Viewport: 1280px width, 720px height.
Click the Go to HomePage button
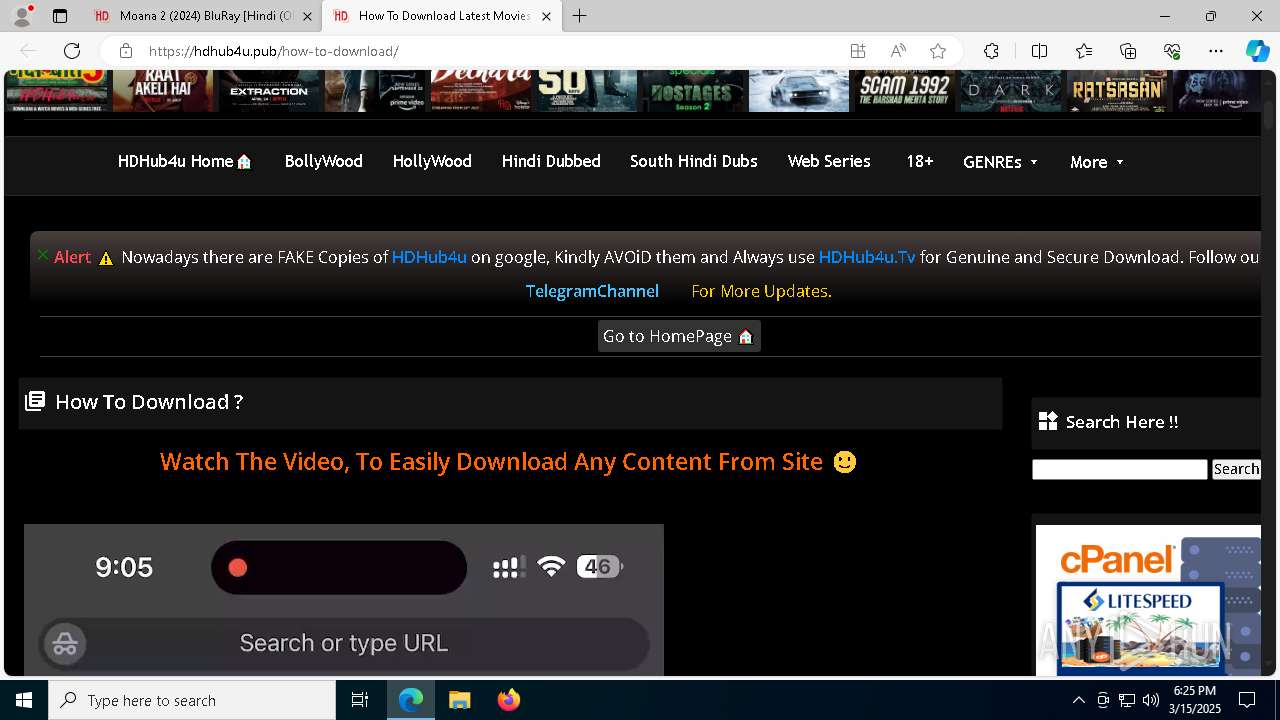679,336
